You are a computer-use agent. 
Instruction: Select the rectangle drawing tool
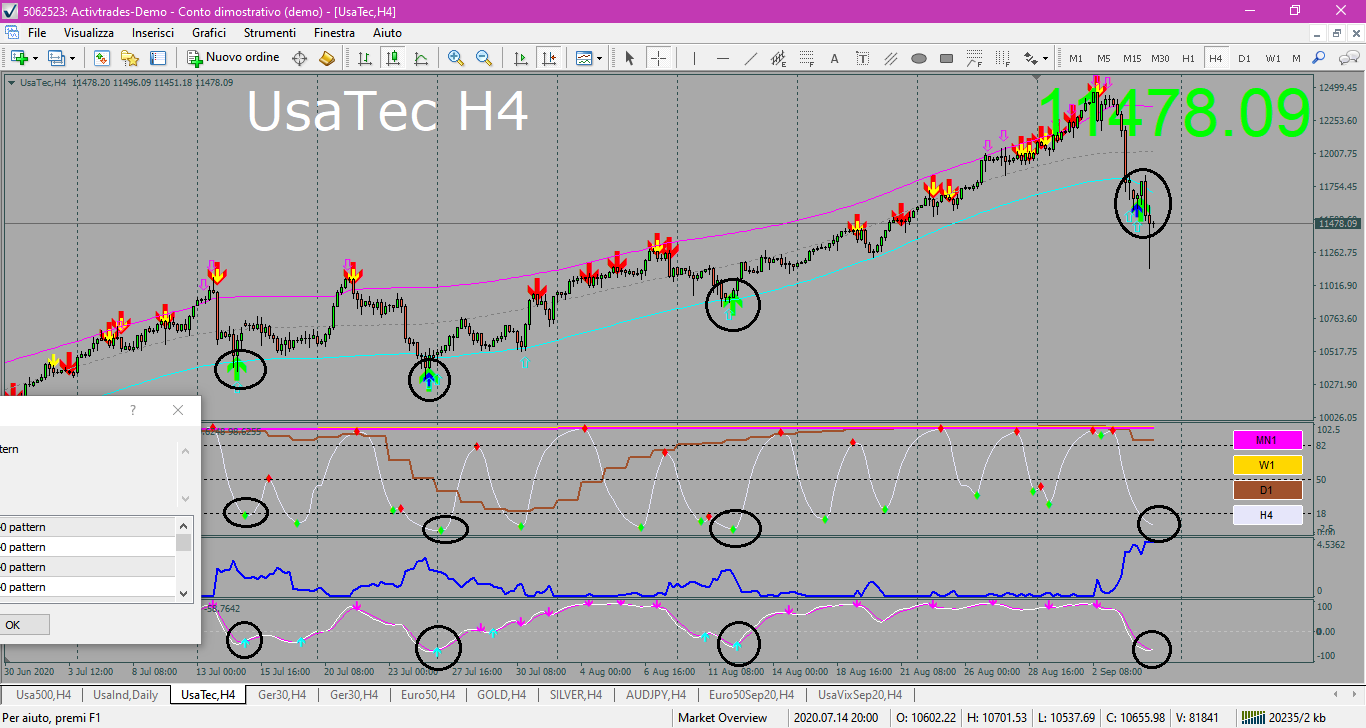[x=946, y=58]
